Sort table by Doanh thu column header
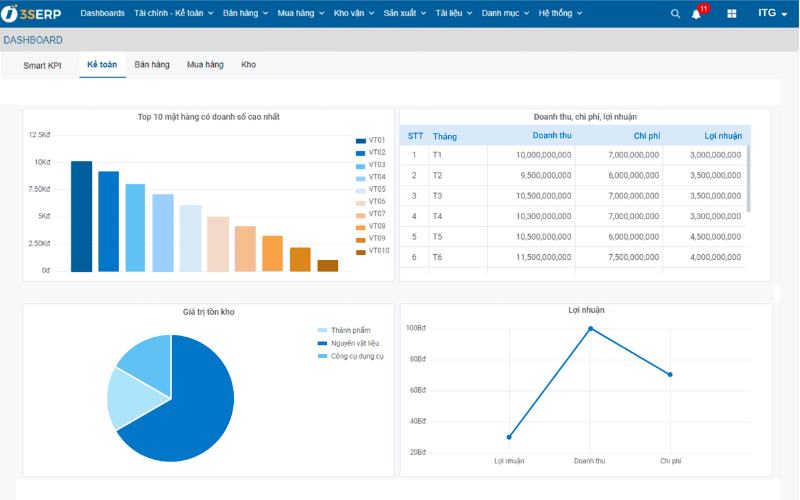The height and width of the screenshot is (500, 800). tap(552, 136)
